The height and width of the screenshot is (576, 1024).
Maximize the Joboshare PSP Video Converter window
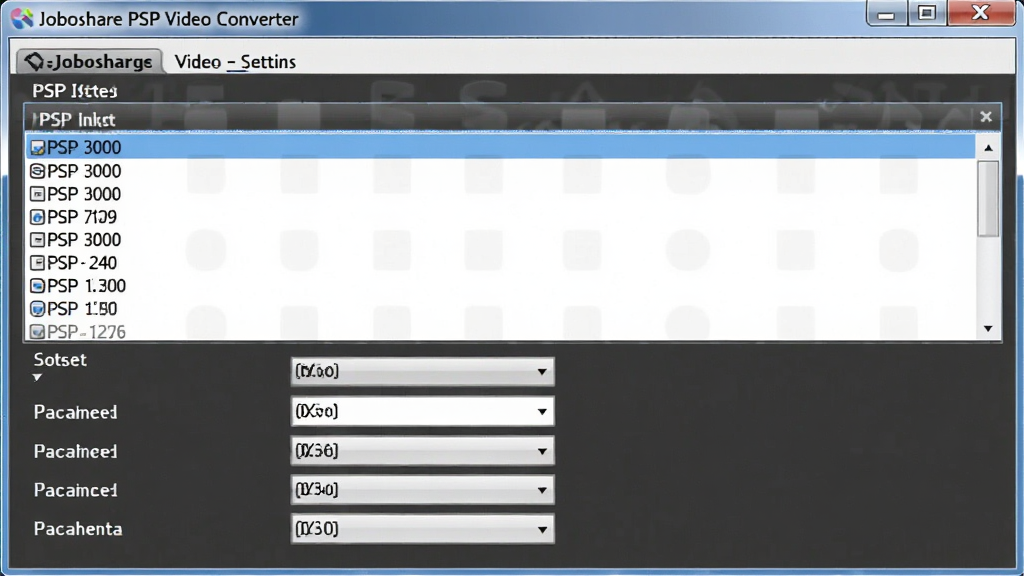[x=927, y=13]
